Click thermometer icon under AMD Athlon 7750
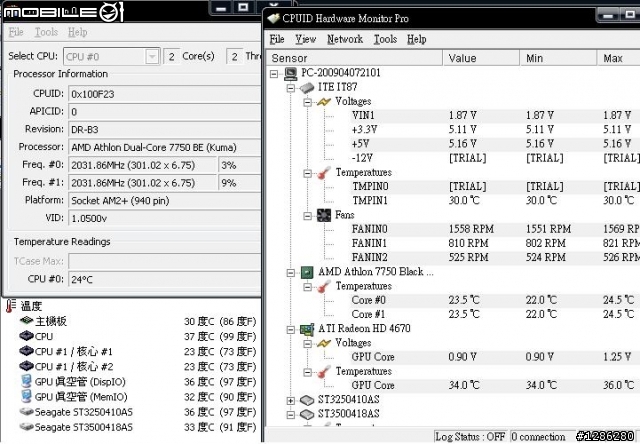This screenshot has width=640, height=444. [x=324, y=286]
